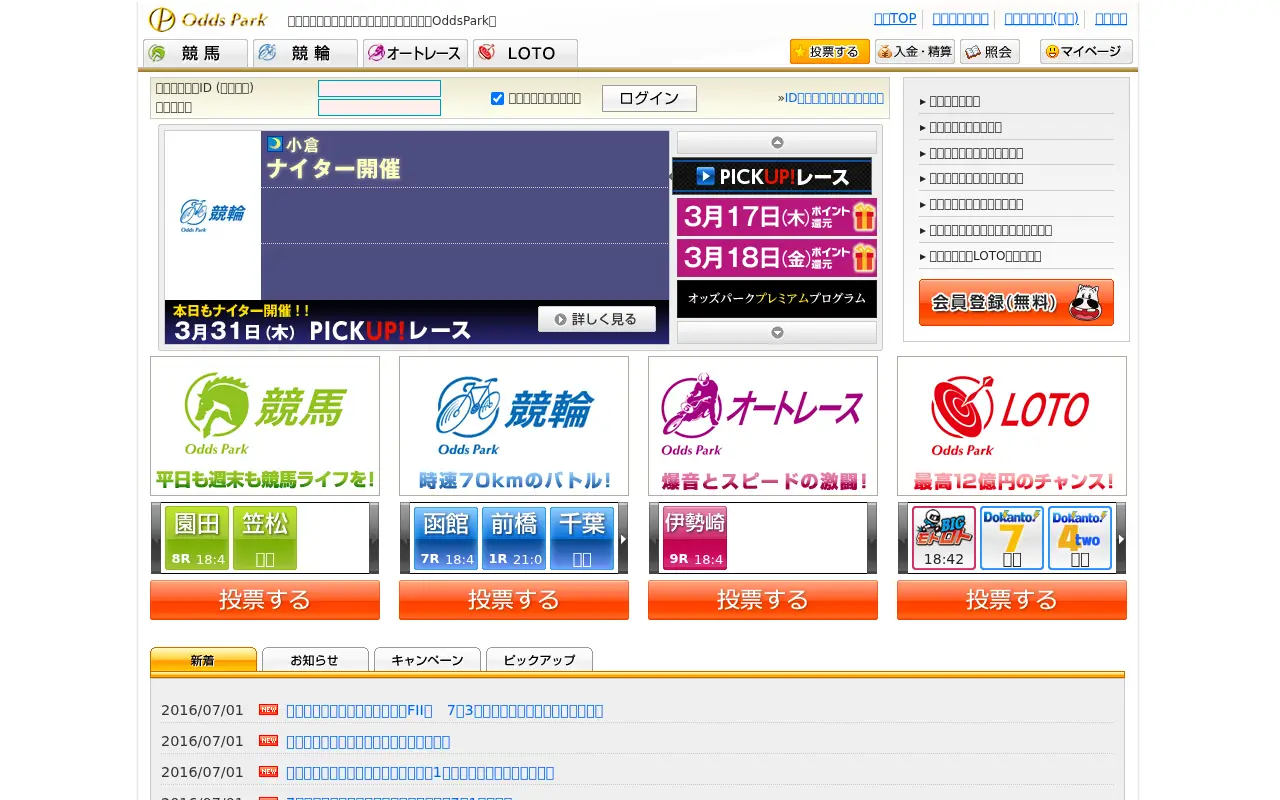The height and width of the screenshot is (800, 1280).
Task: Click 投票する under the オートレース section
Action: pos(763,600)
